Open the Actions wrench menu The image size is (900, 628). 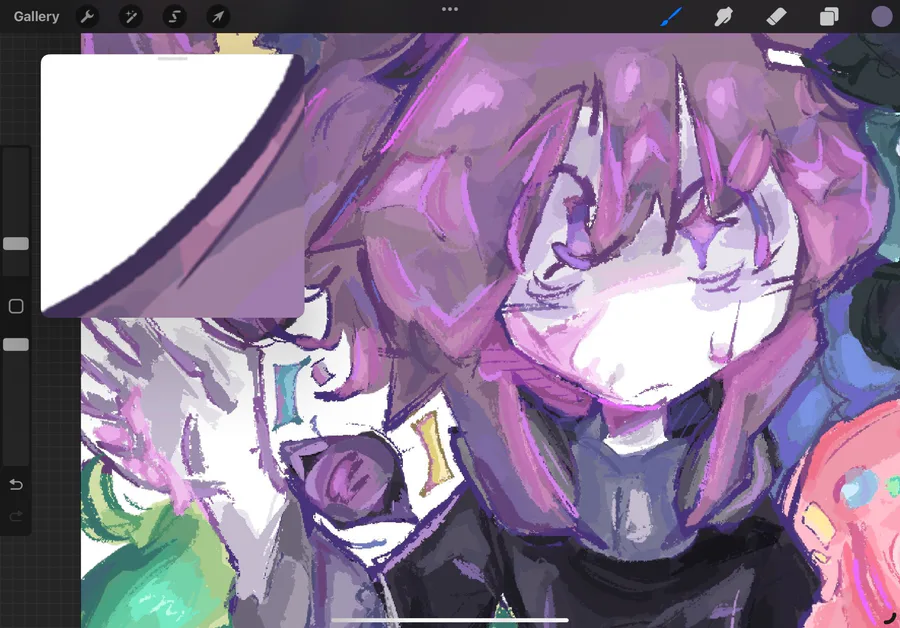(87, 17)
